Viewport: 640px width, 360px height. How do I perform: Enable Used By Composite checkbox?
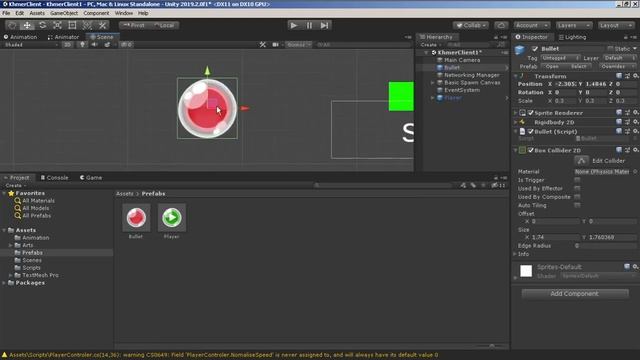[x=577, y=197]
